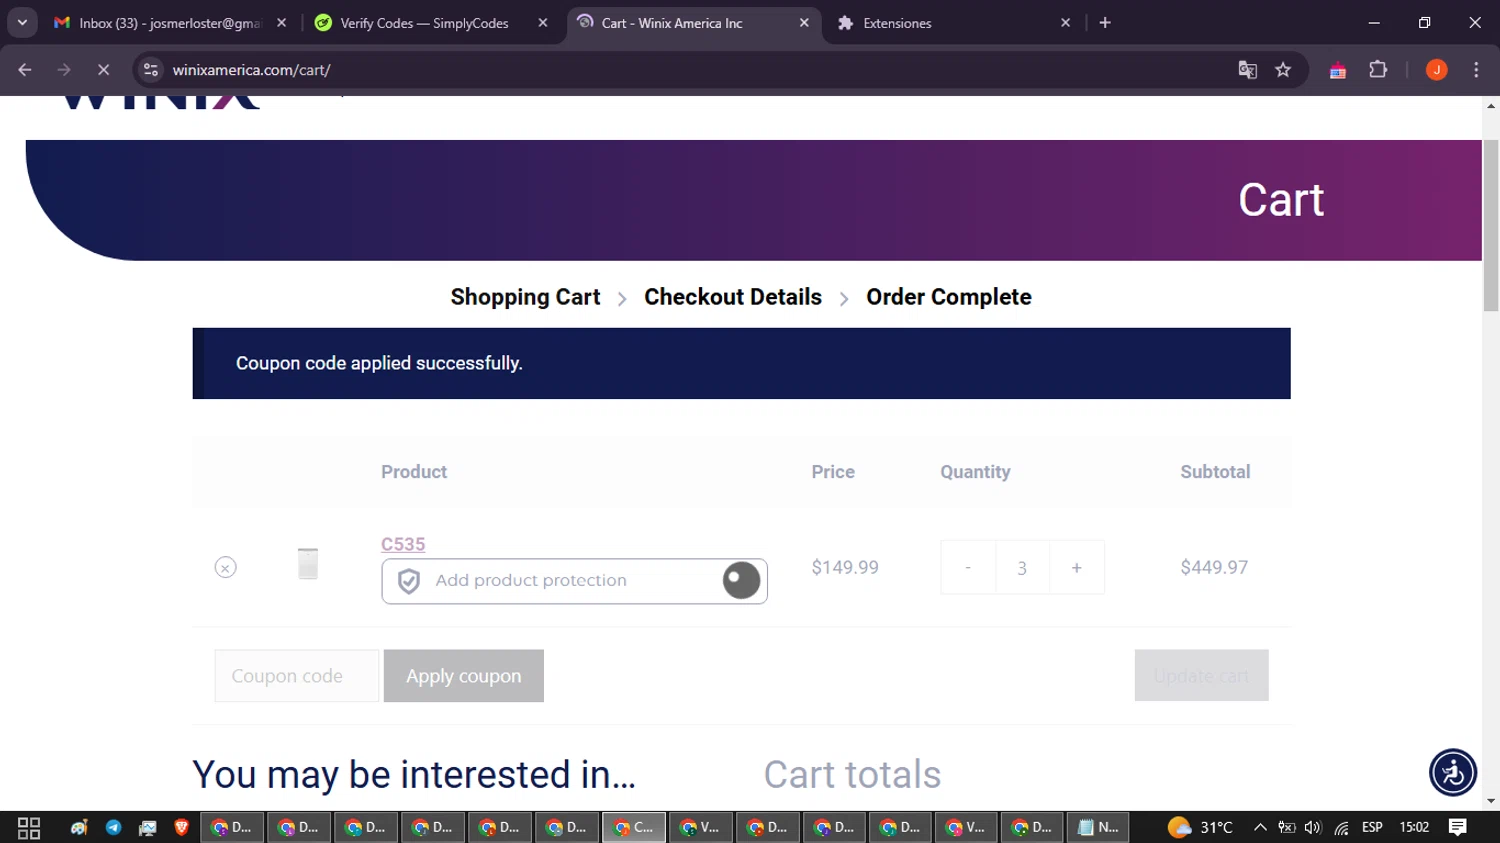Open the Chrome three-dot menu
This screenshot has width=1500, height=843.
point(1476,70)
